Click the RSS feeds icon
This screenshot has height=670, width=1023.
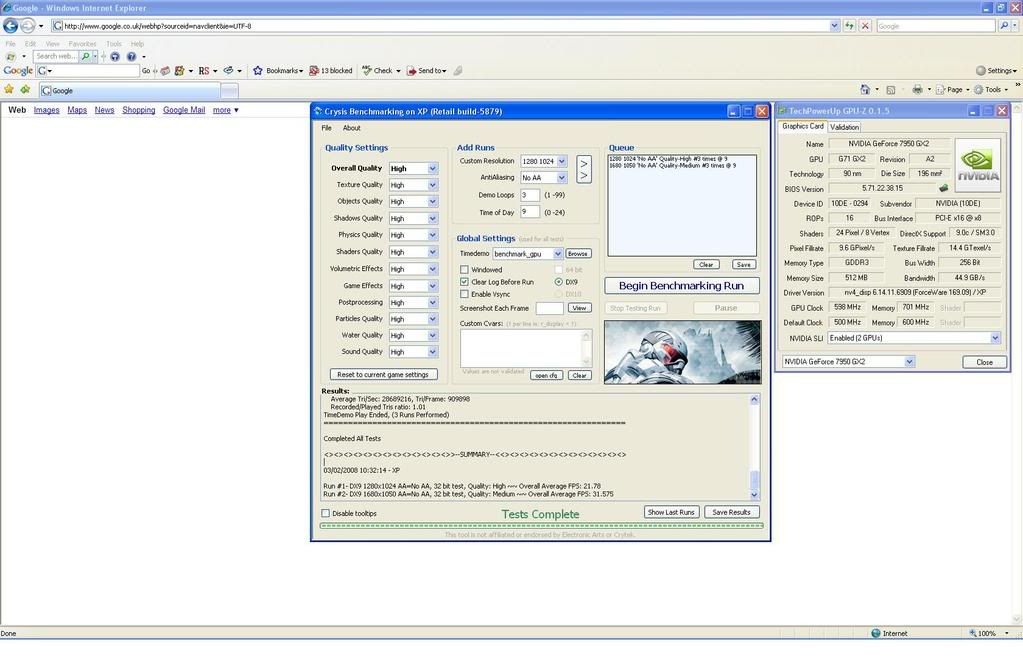point(891,89)
